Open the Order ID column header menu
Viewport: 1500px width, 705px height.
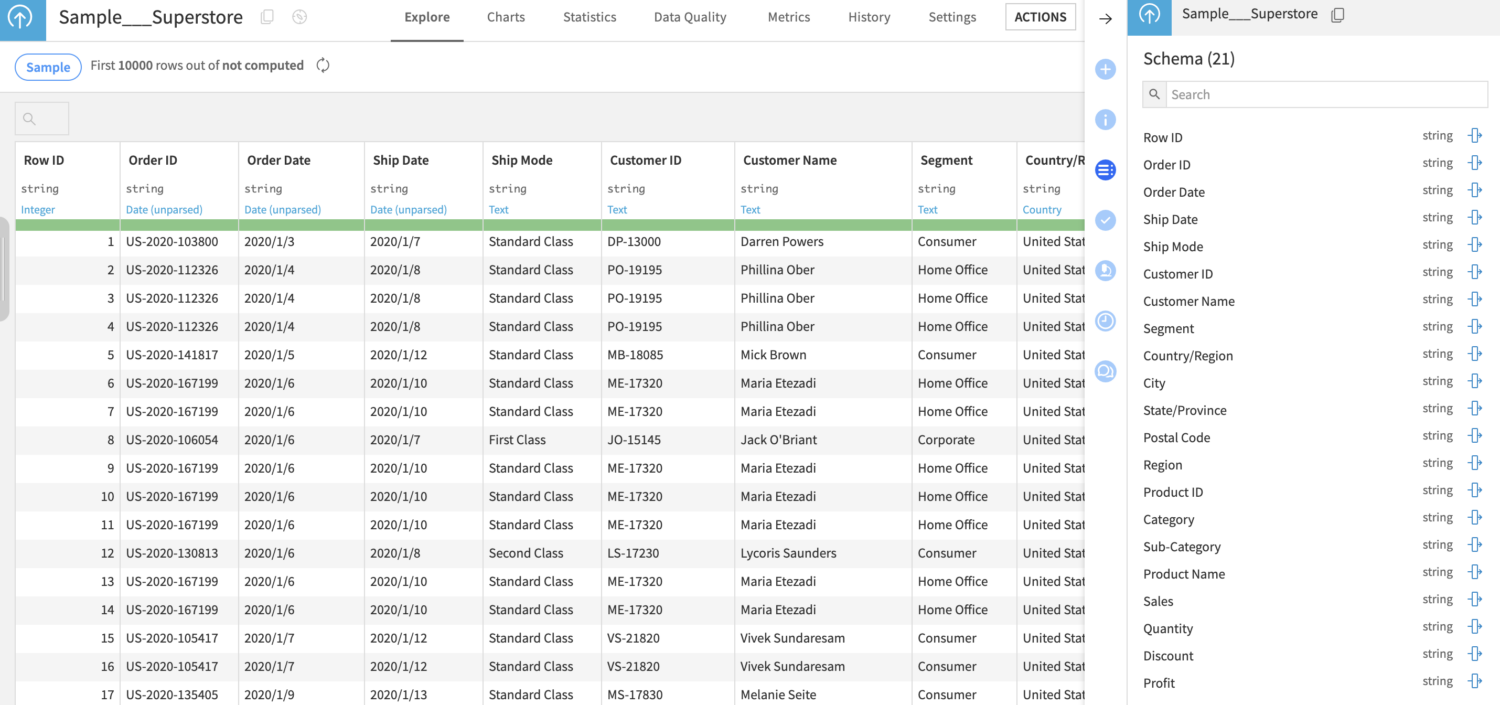point(153,160)
